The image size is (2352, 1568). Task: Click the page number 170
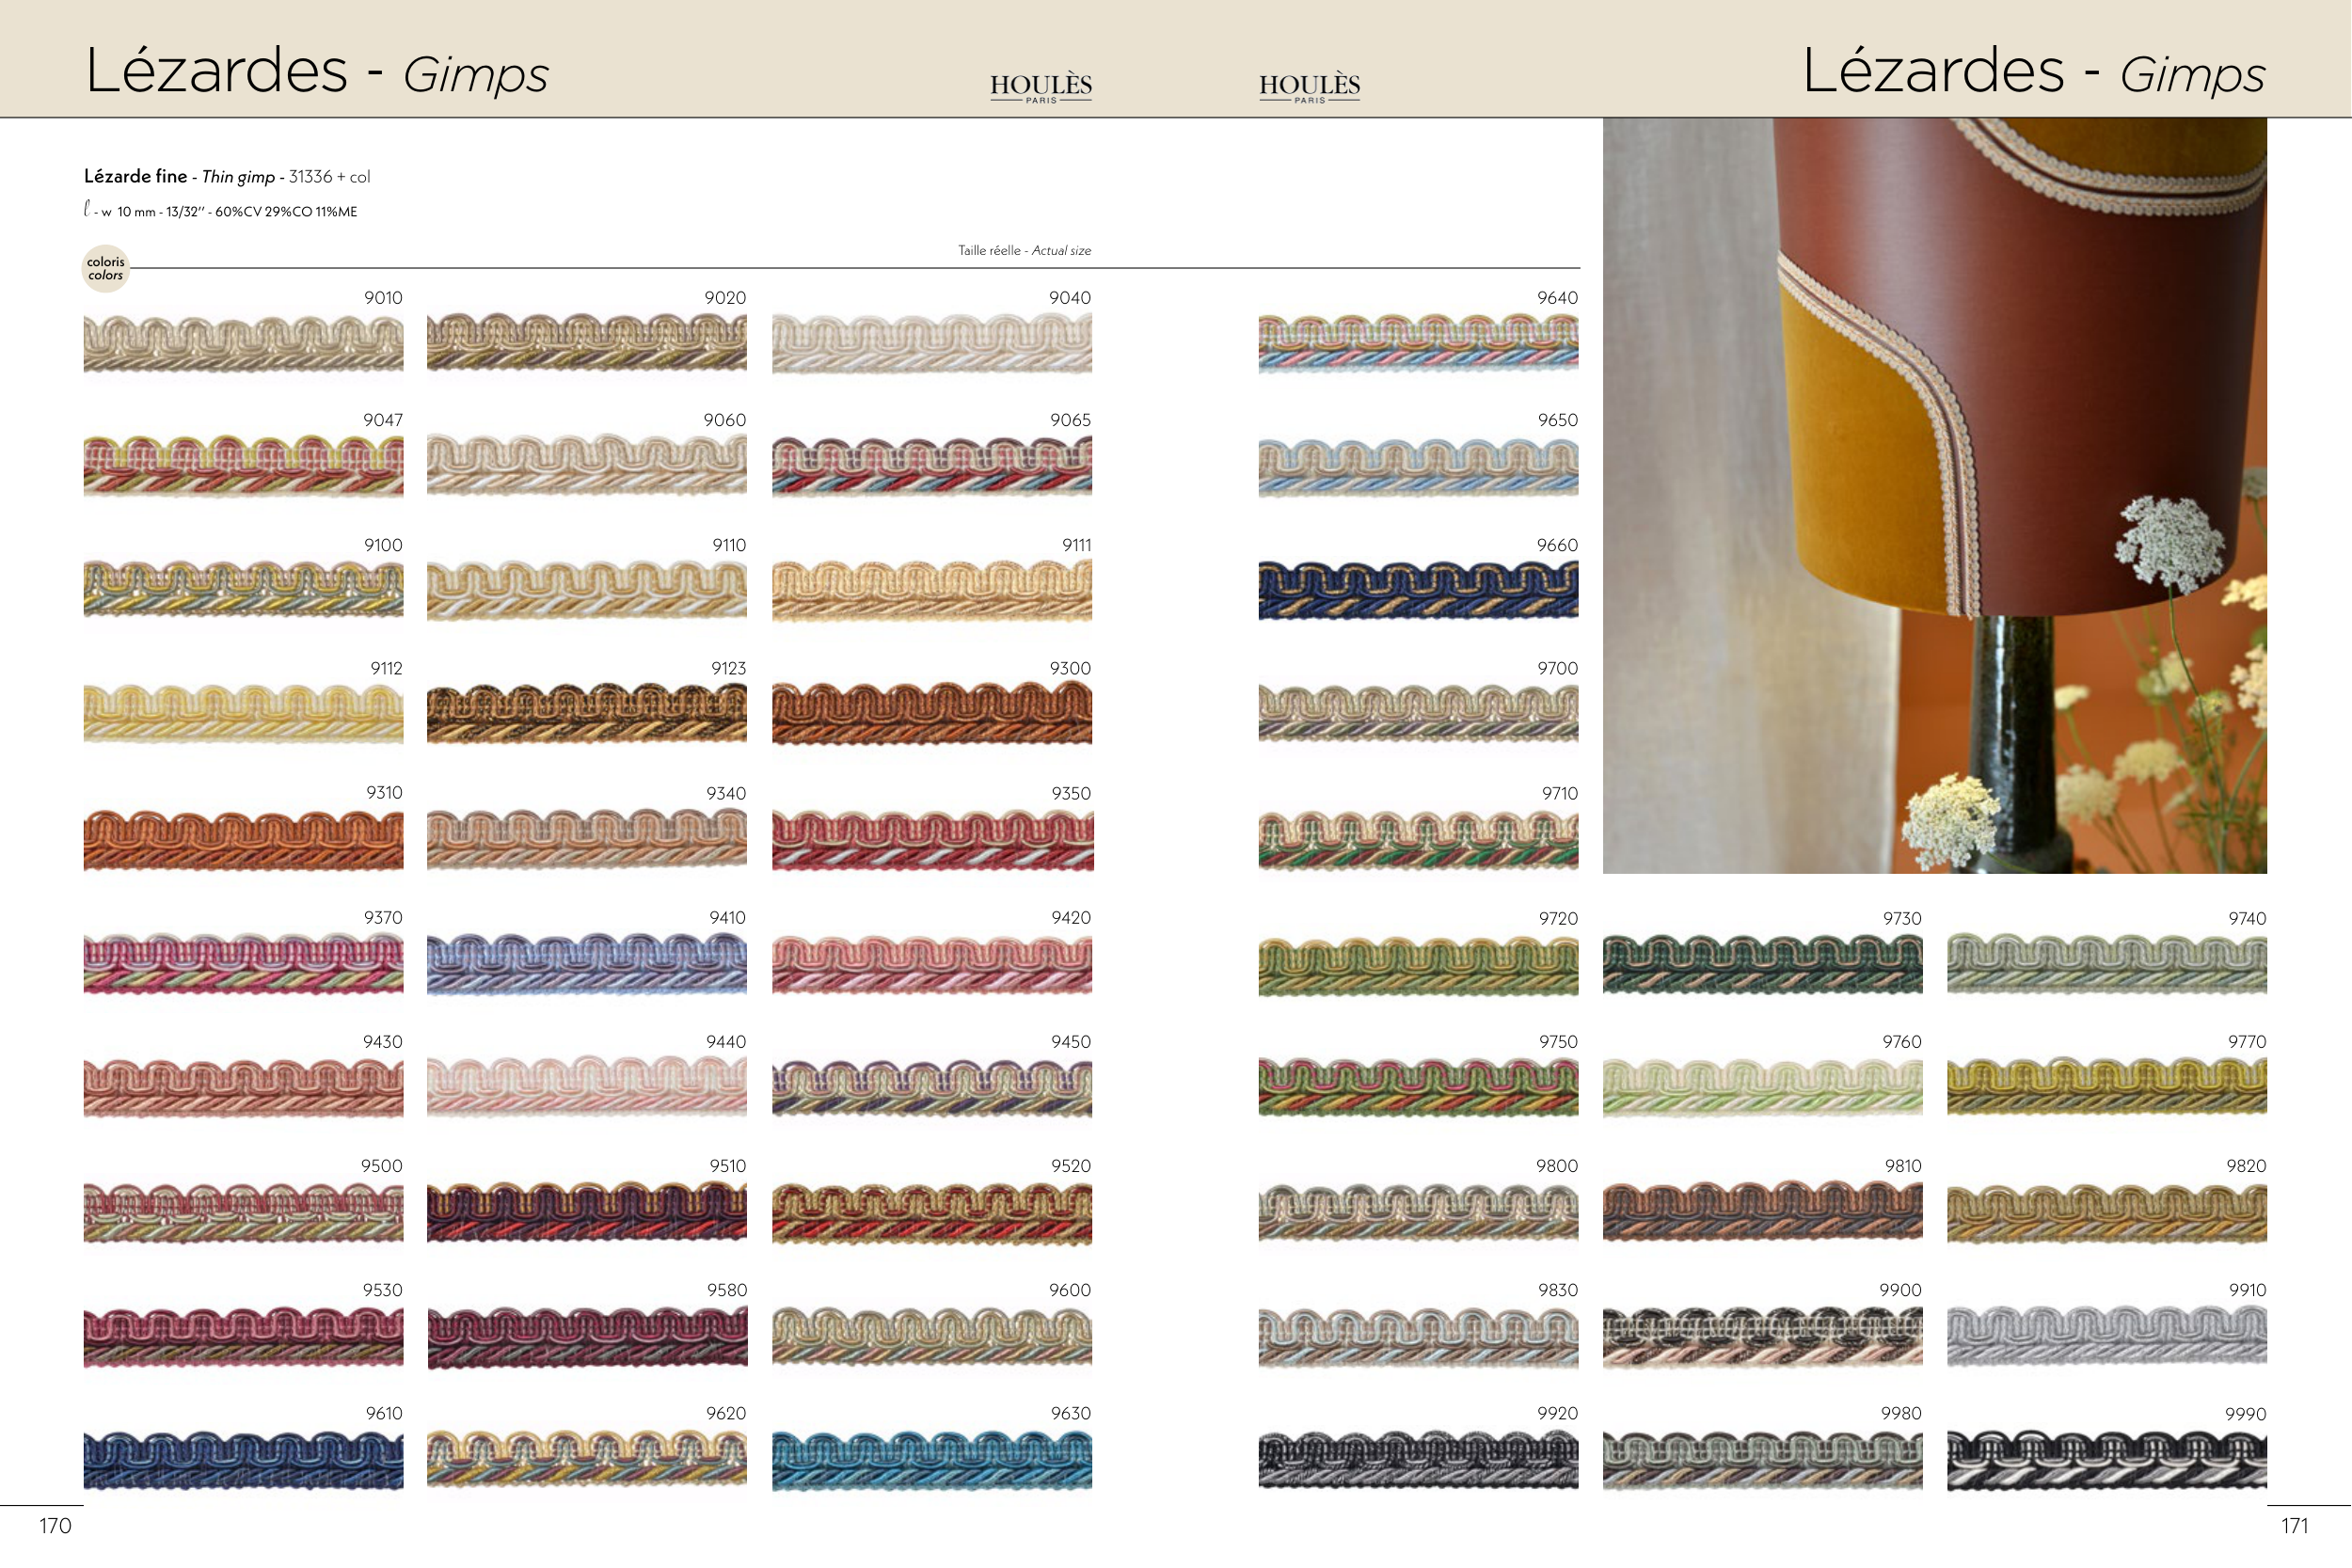(x=55, y=1526)
